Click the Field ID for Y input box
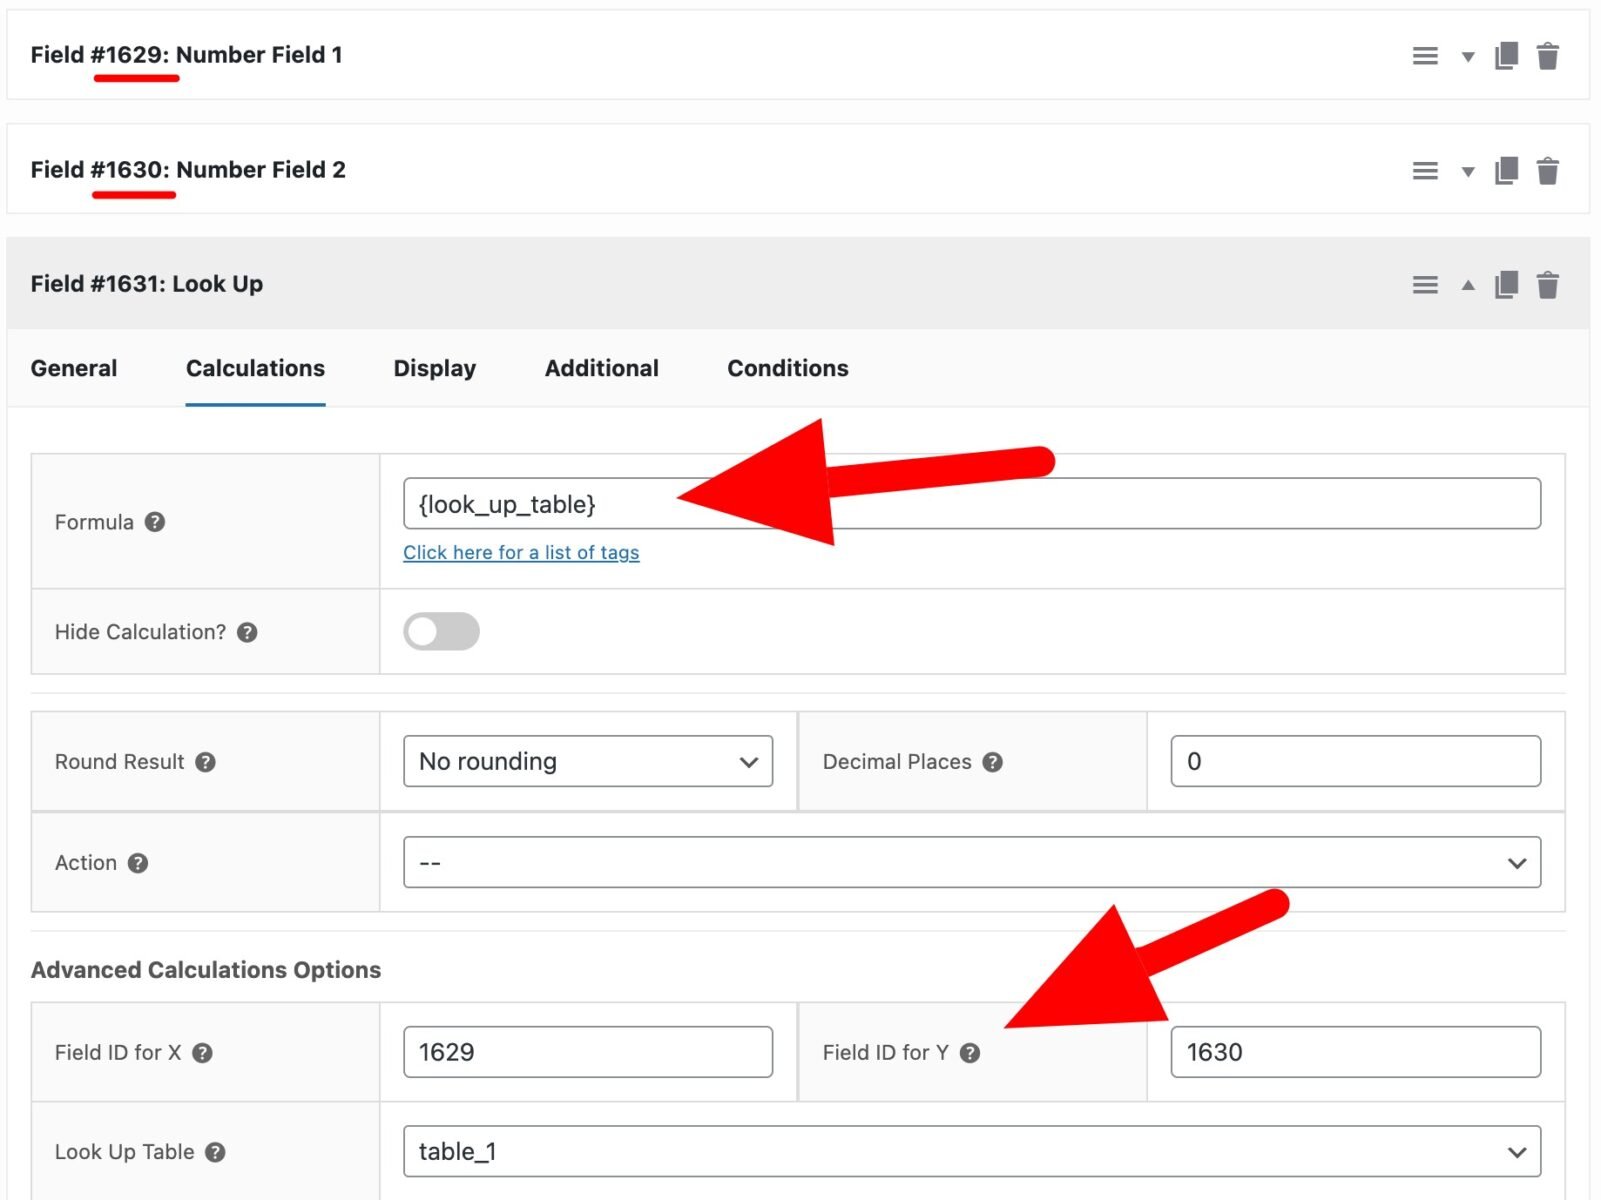Image resolution: width=1601 pixels, height=1200 pixels. click(1355, 1051)
